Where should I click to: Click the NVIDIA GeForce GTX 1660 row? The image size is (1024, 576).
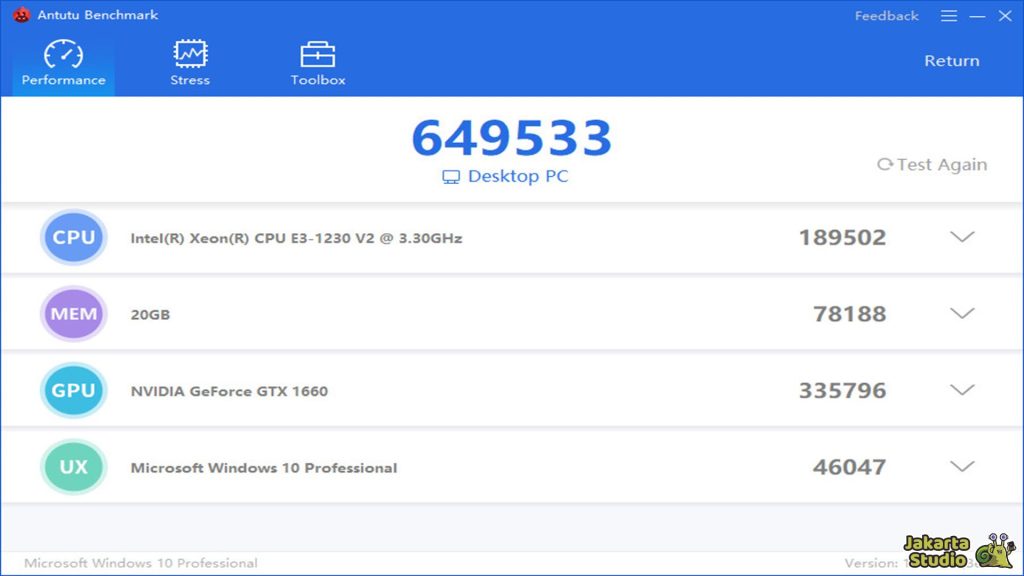click(x=229, y=391)
